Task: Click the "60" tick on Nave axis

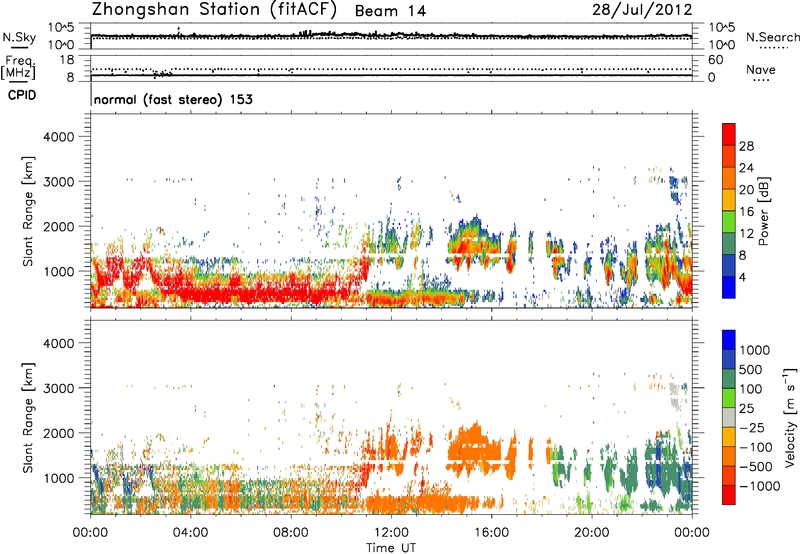Action: (x=715, y=60)
